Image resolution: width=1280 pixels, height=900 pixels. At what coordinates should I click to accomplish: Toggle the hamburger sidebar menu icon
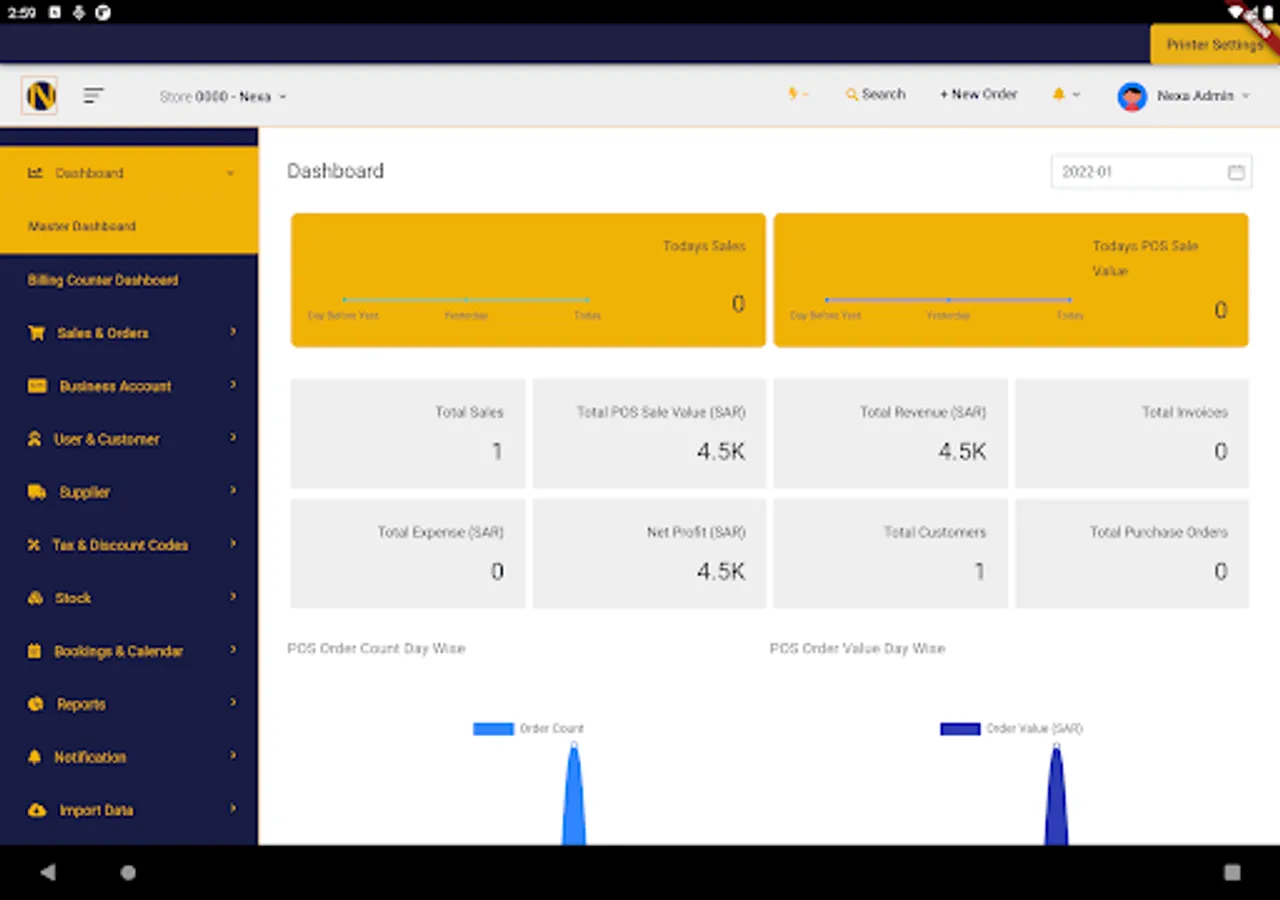[94, 96]
